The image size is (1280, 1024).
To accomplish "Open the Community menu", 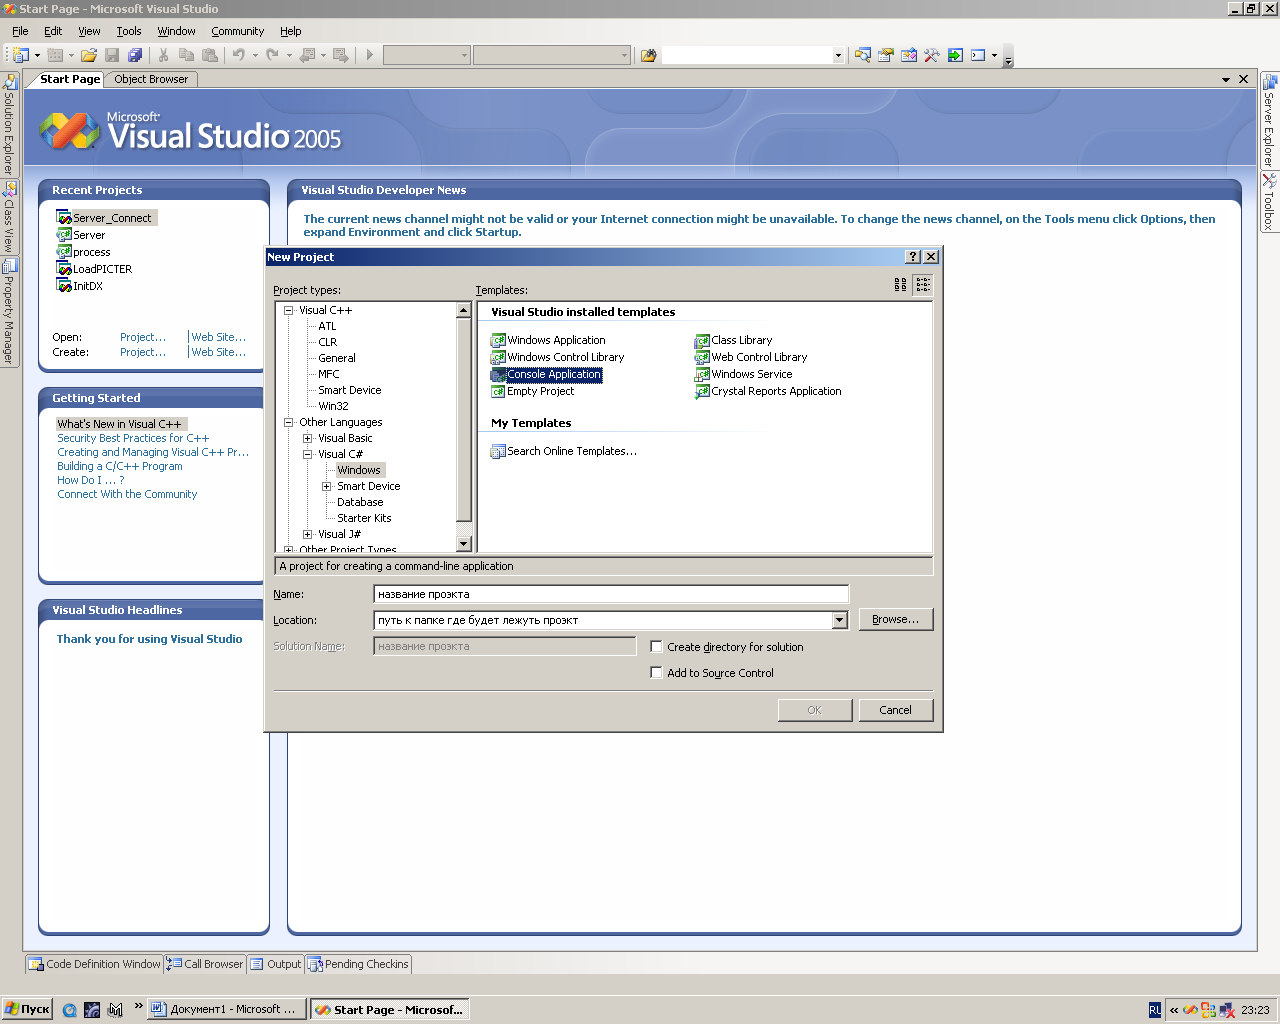I will (237, 31).
